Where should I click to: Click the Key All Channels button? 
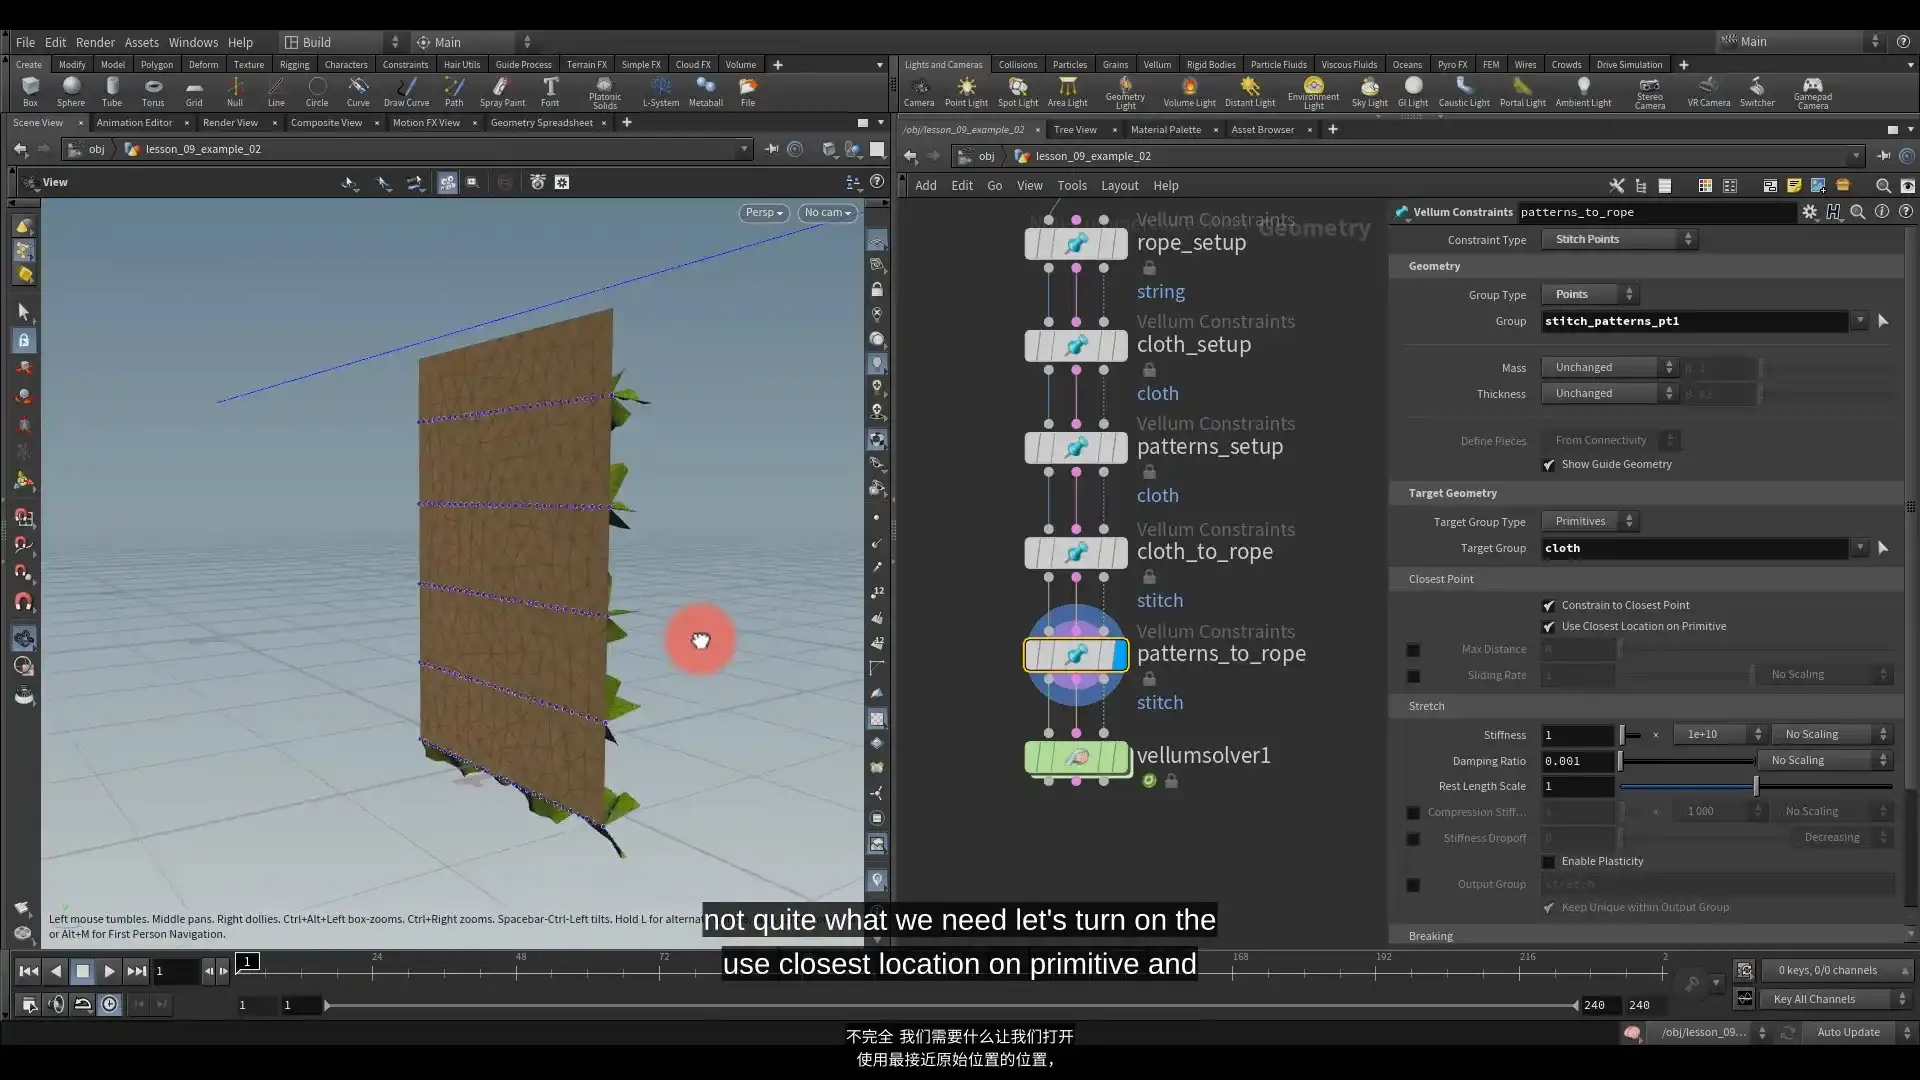coord(1813,999)
